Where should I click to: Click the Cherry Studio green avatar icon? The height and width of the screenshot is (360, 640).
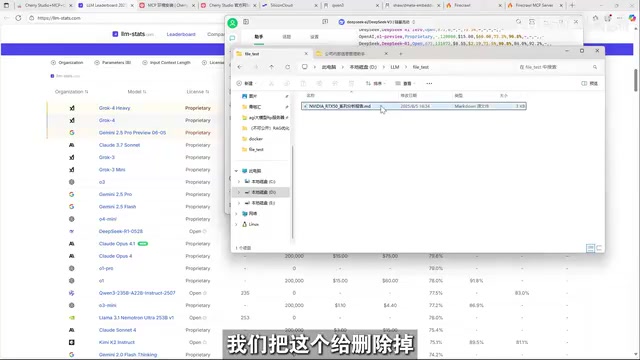pyautogui.click(x=232, y=23)
